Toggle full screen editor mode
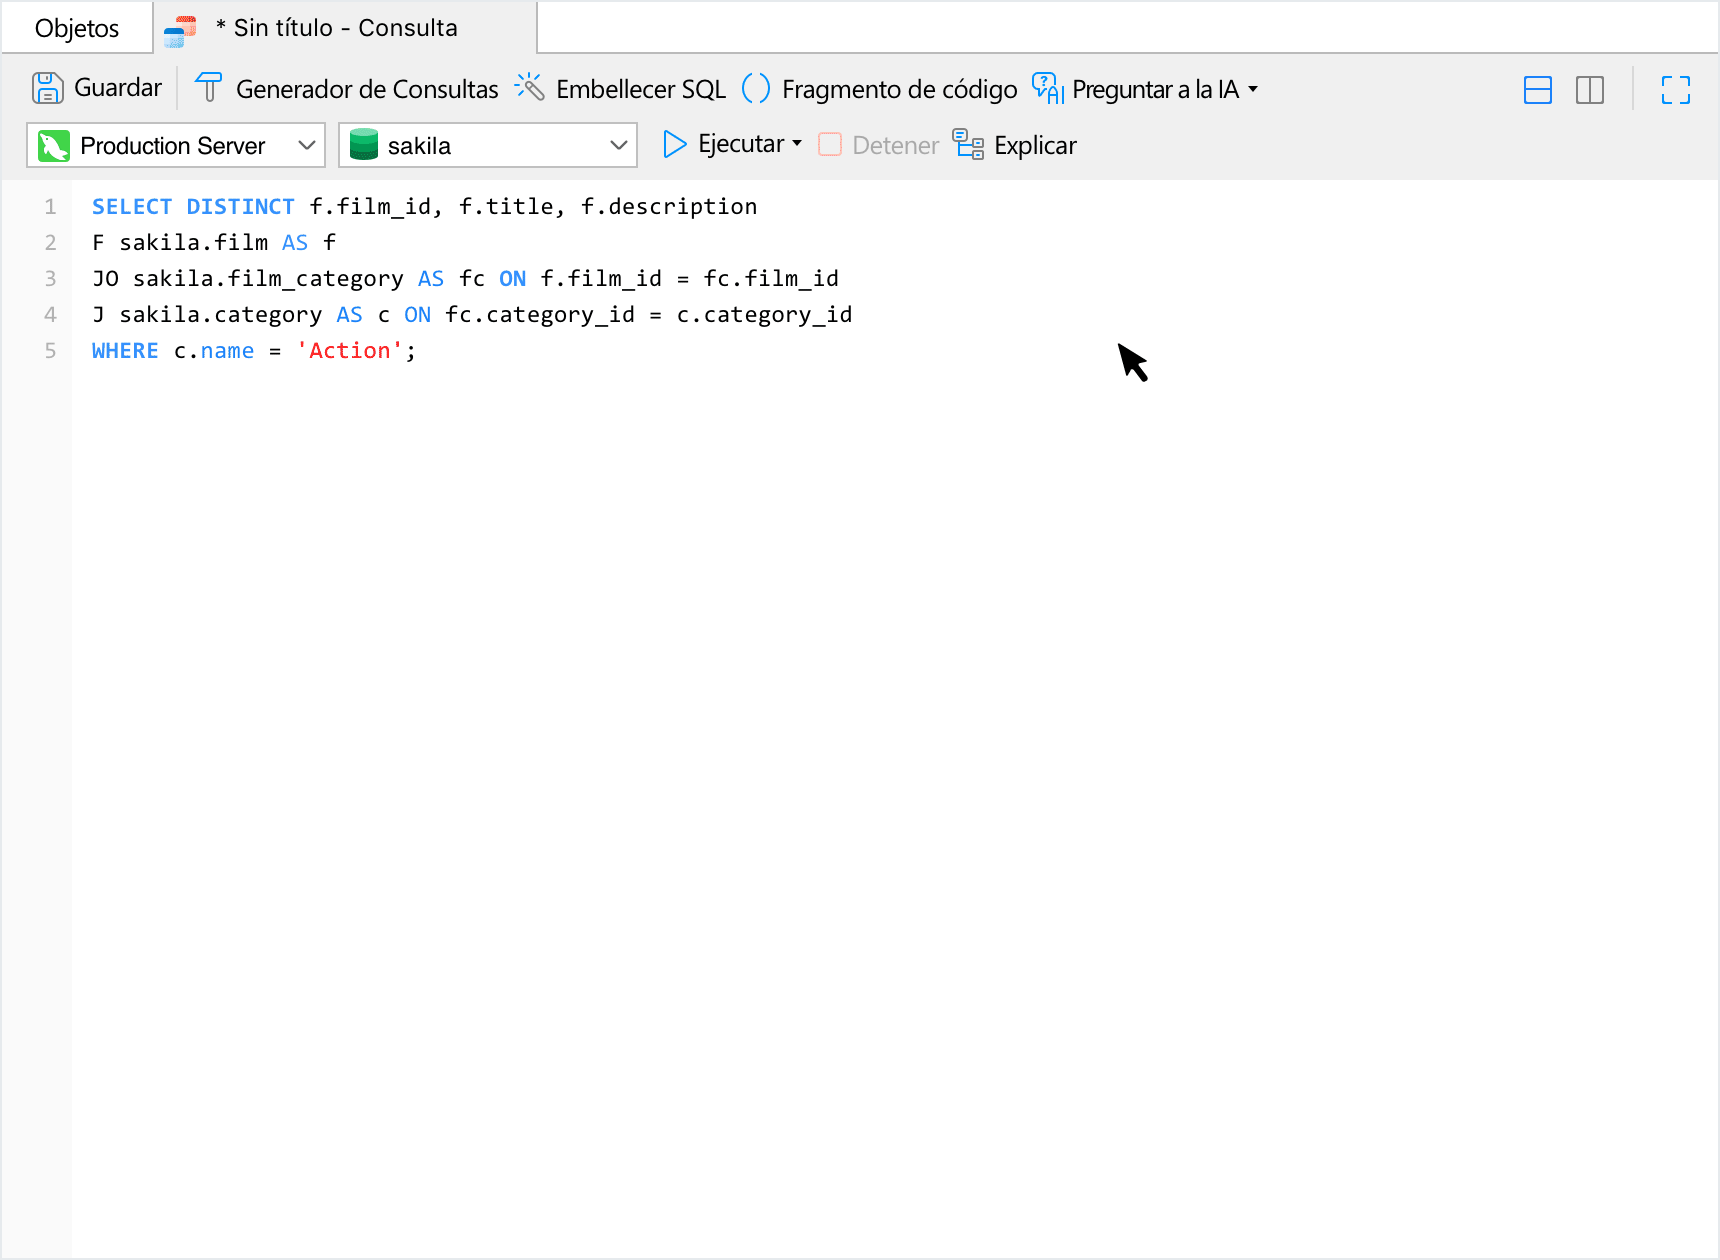This screenshot has width=1720, height=1260. (1675, 90)
